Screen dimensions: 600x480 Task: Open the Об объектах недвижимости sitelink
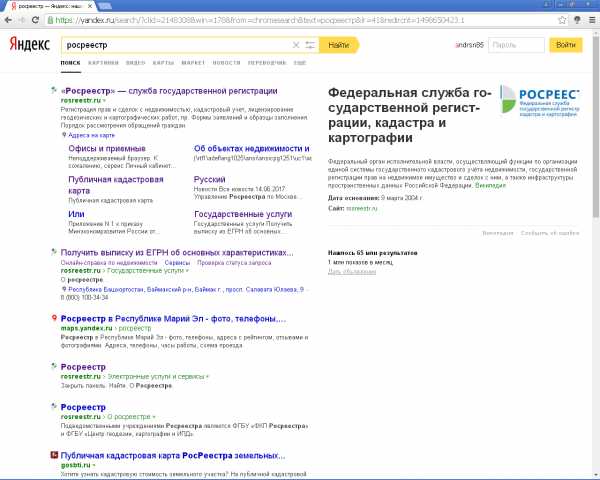(251, 149)
